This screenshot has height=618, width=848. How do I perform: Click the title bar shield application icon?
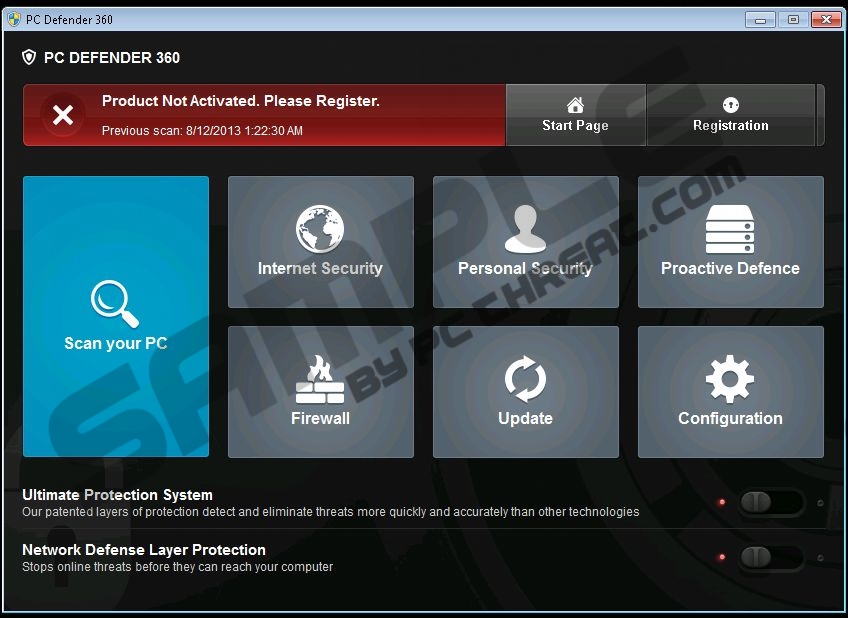(14, 19)
